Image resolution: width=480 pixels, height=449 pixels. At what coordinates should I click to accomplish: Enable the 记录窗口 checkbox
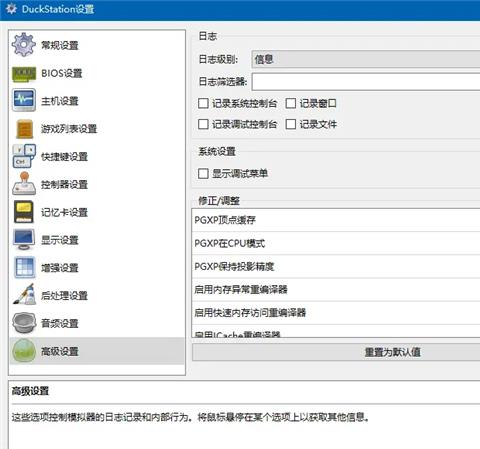point(291,103)
